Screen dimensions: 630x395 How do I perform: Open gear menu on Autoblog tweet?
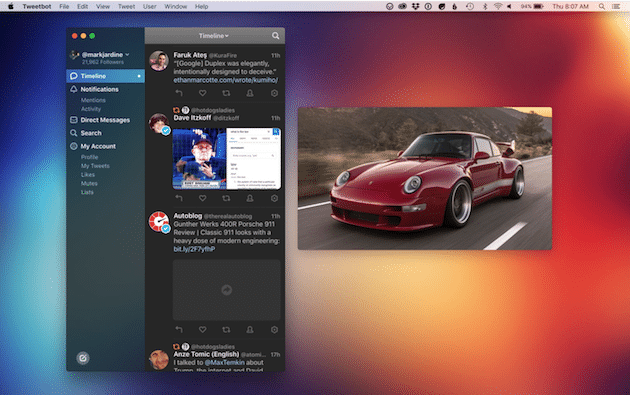274,330
